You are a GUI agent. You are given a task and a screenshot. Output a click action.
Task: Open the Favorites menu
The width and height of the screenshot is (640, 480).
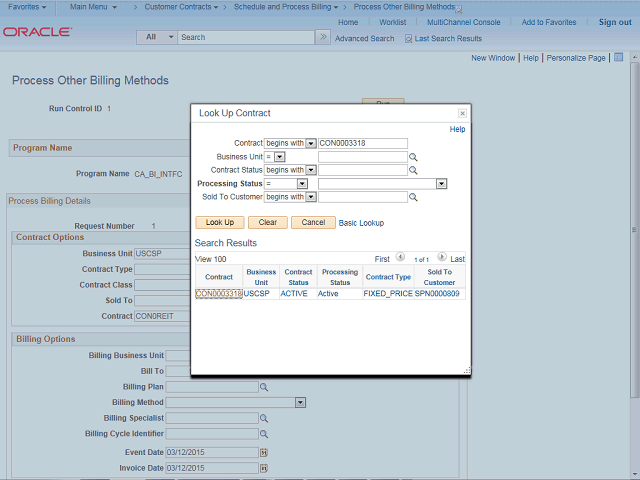(27, 7)
